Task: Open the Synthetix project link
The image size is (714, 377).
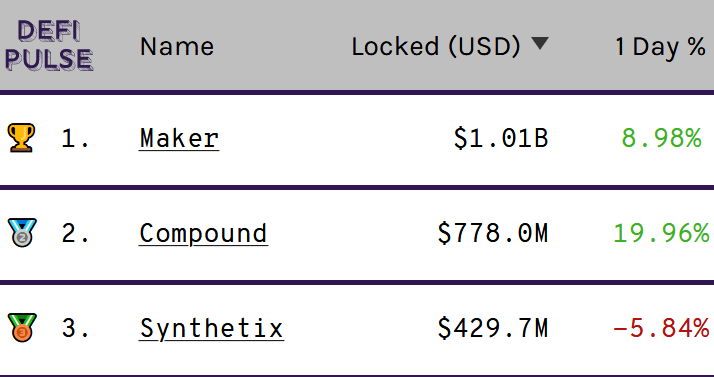Action: (x=211, y=328)
